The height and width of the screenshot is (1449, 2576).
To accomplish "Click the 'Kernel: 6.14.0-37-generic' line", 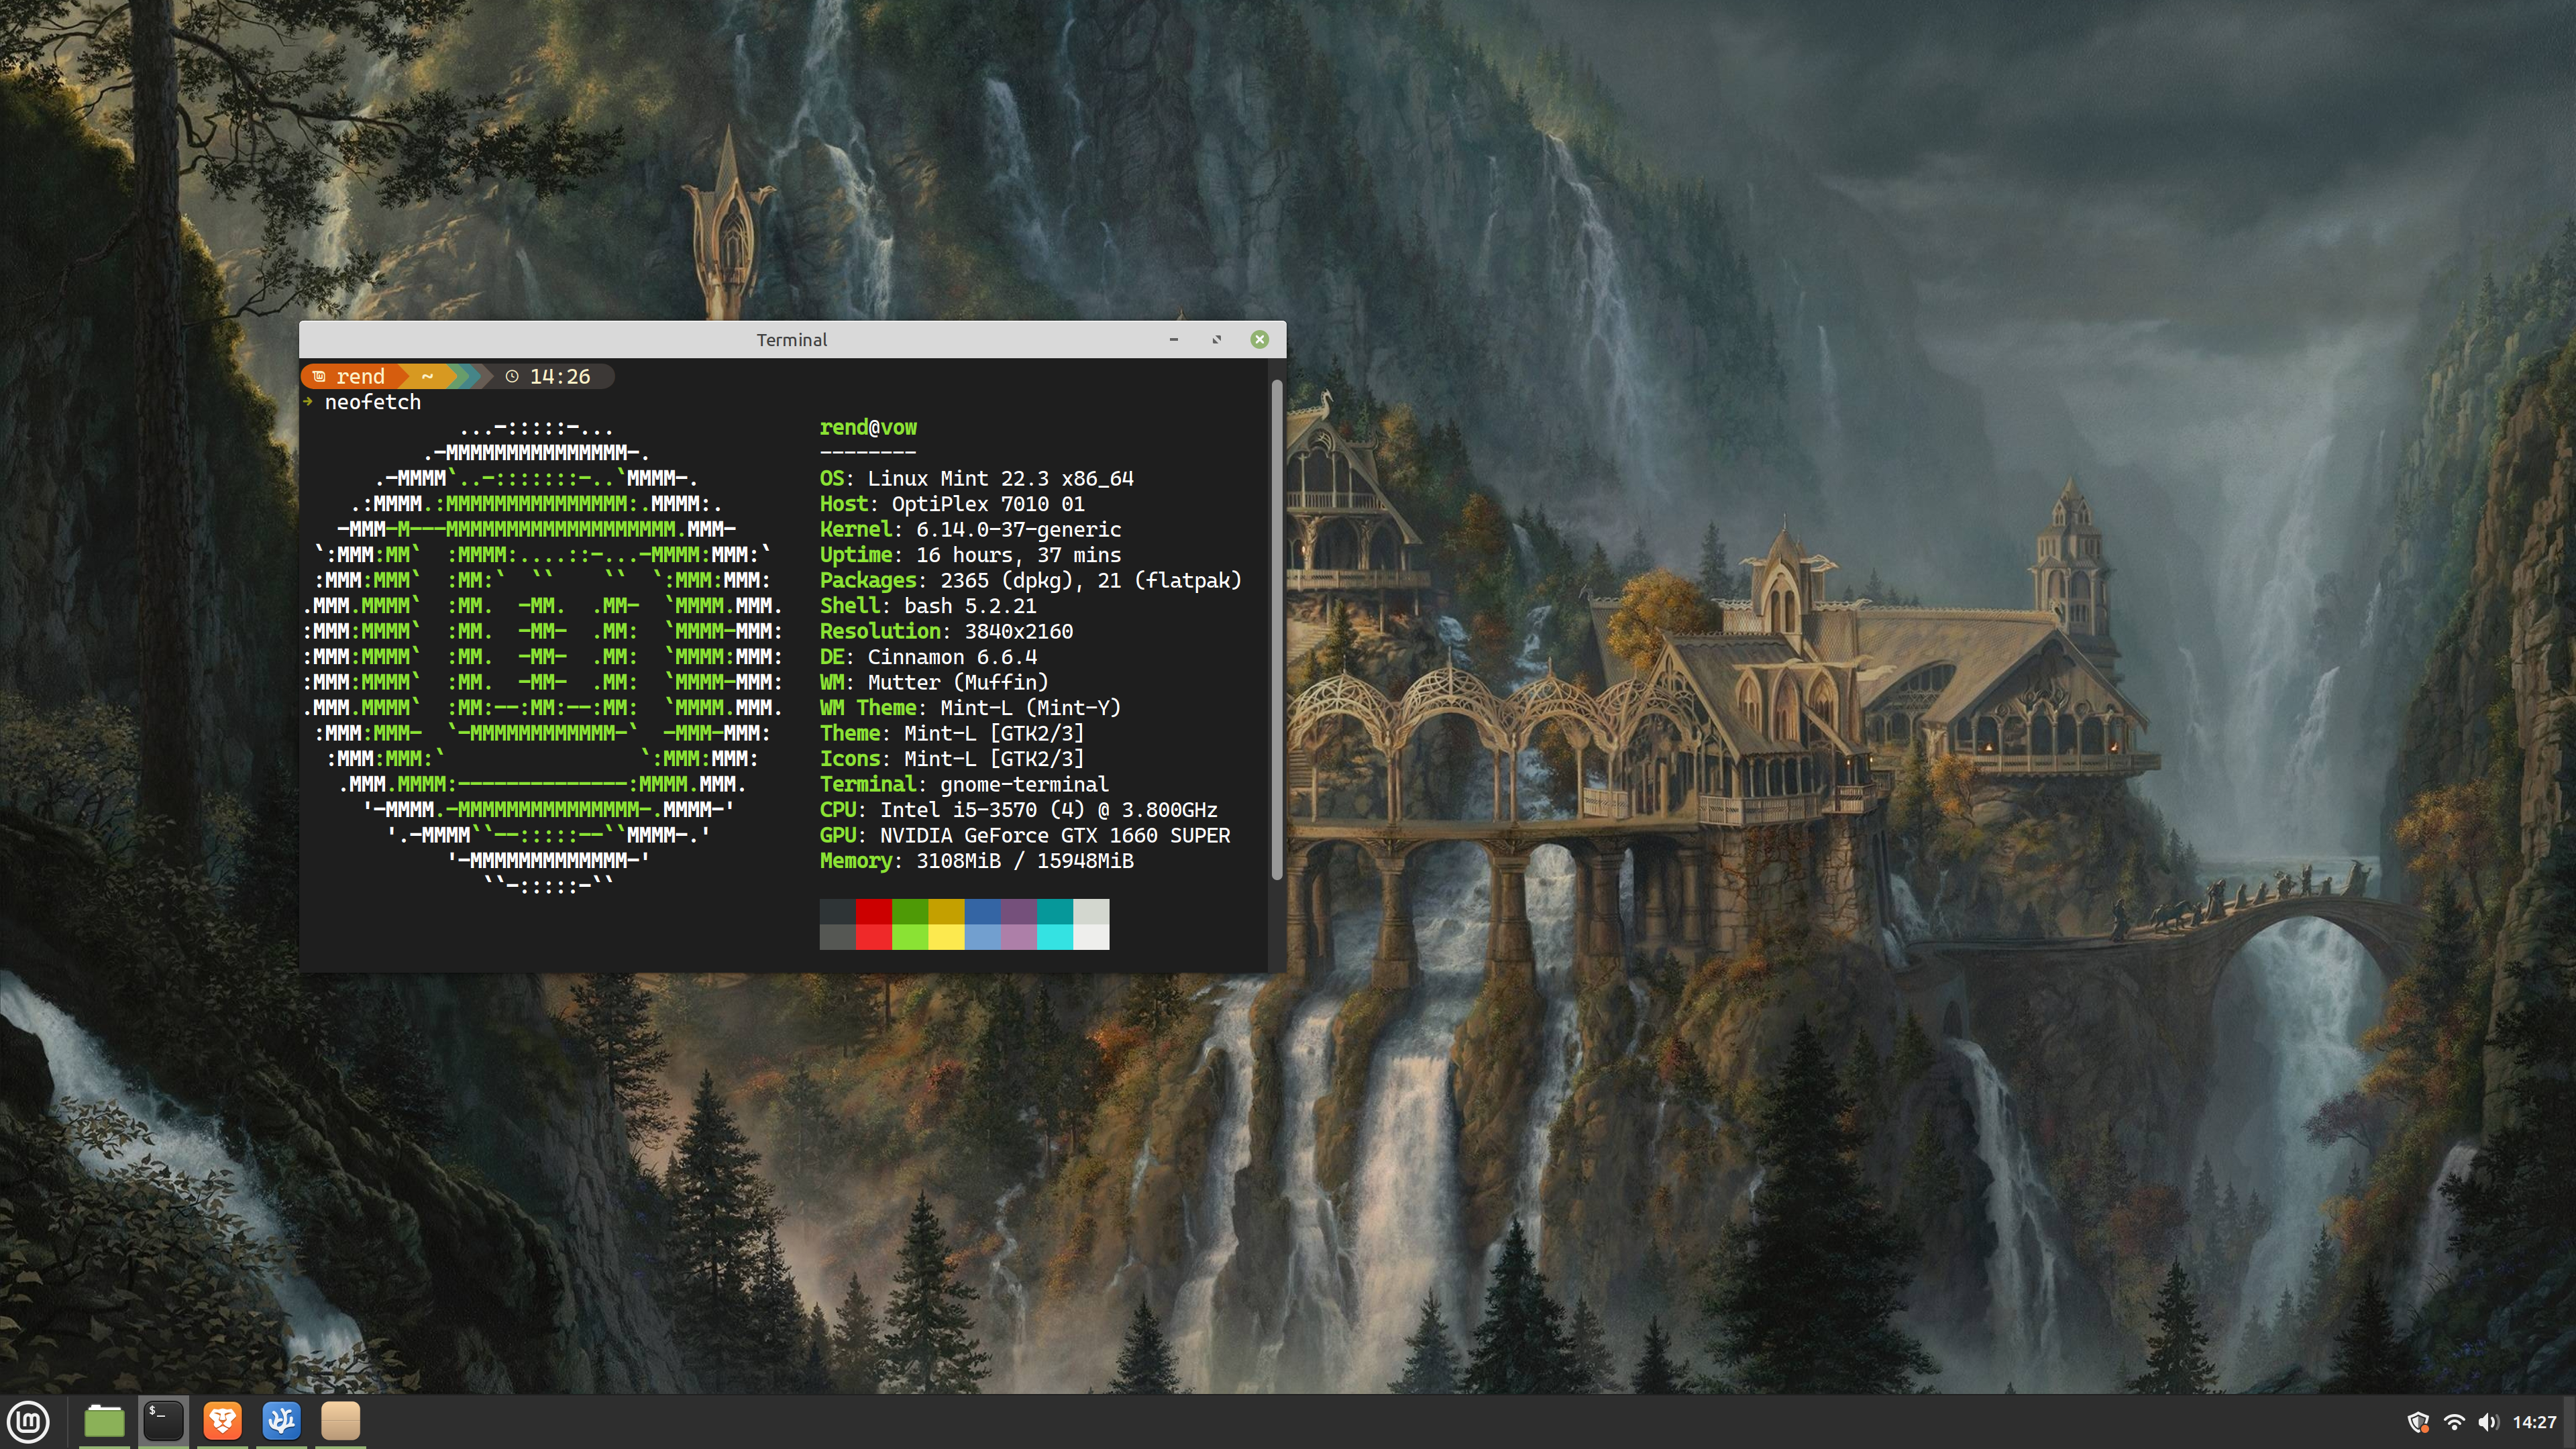I will click(971, 530).
